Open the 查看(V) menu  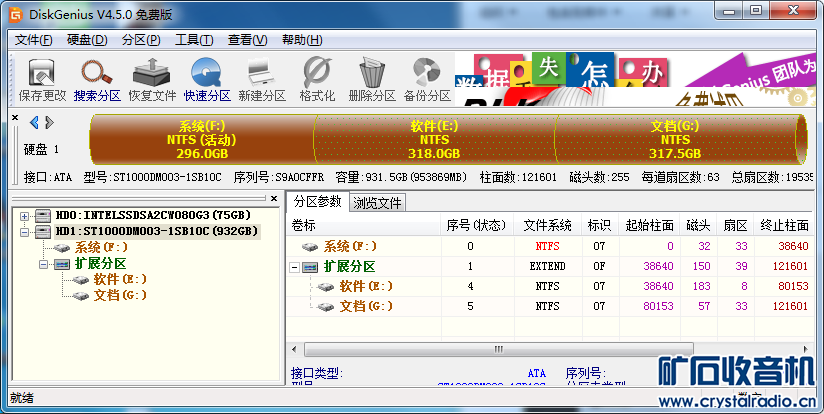point(248,40)
